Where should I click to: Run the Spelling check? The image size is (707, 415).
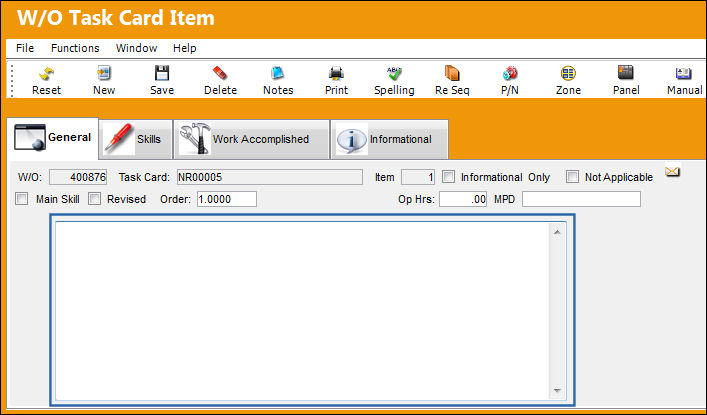[x=394, y=73]
